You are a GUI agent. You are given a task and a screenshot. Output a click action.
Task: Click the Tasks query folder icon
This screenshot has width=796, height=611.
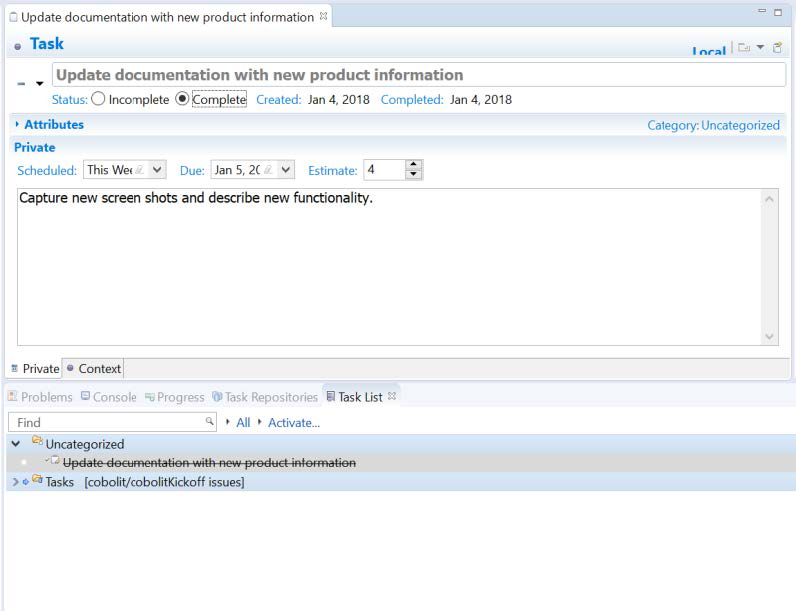tap(37, 481)
